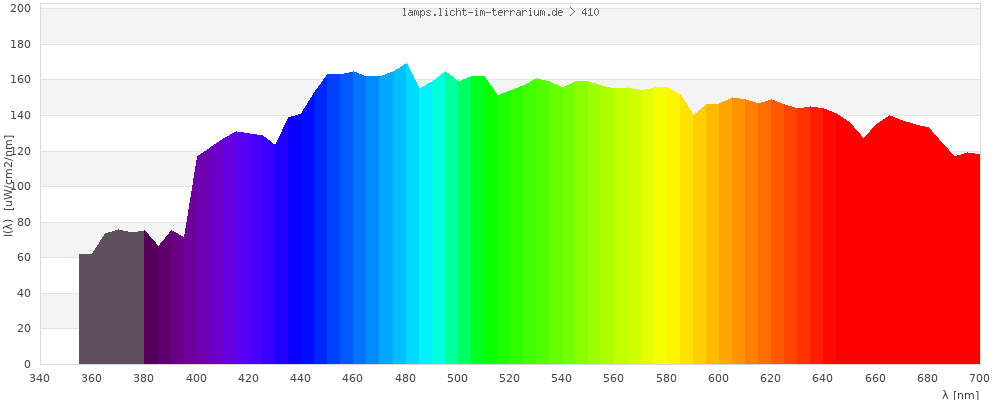Click the spectrum peak at 480 nm
This screenshot has height=400, width=1000.
tap(406, 65)
